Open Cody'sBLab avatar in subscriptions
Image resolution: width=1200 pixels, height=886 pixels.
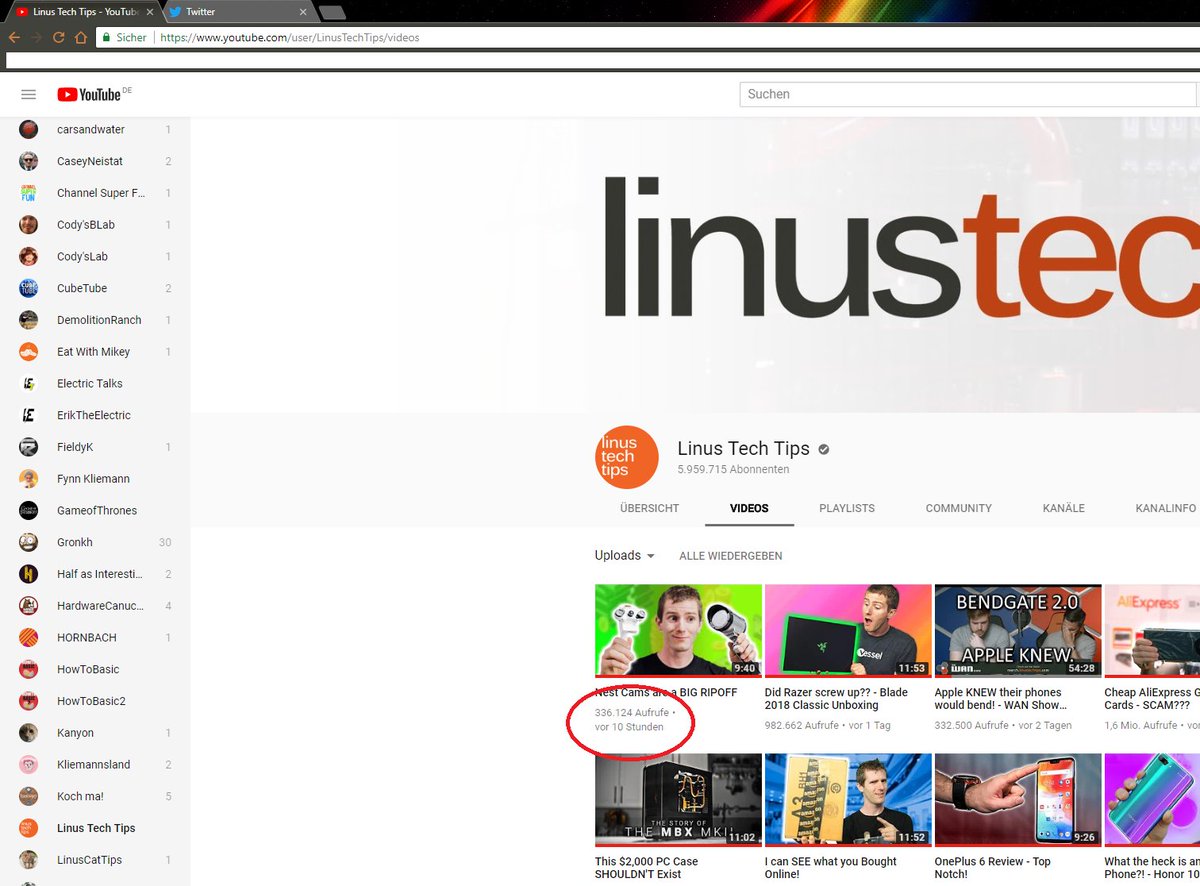pyautogui.click(x=29, y=225)
